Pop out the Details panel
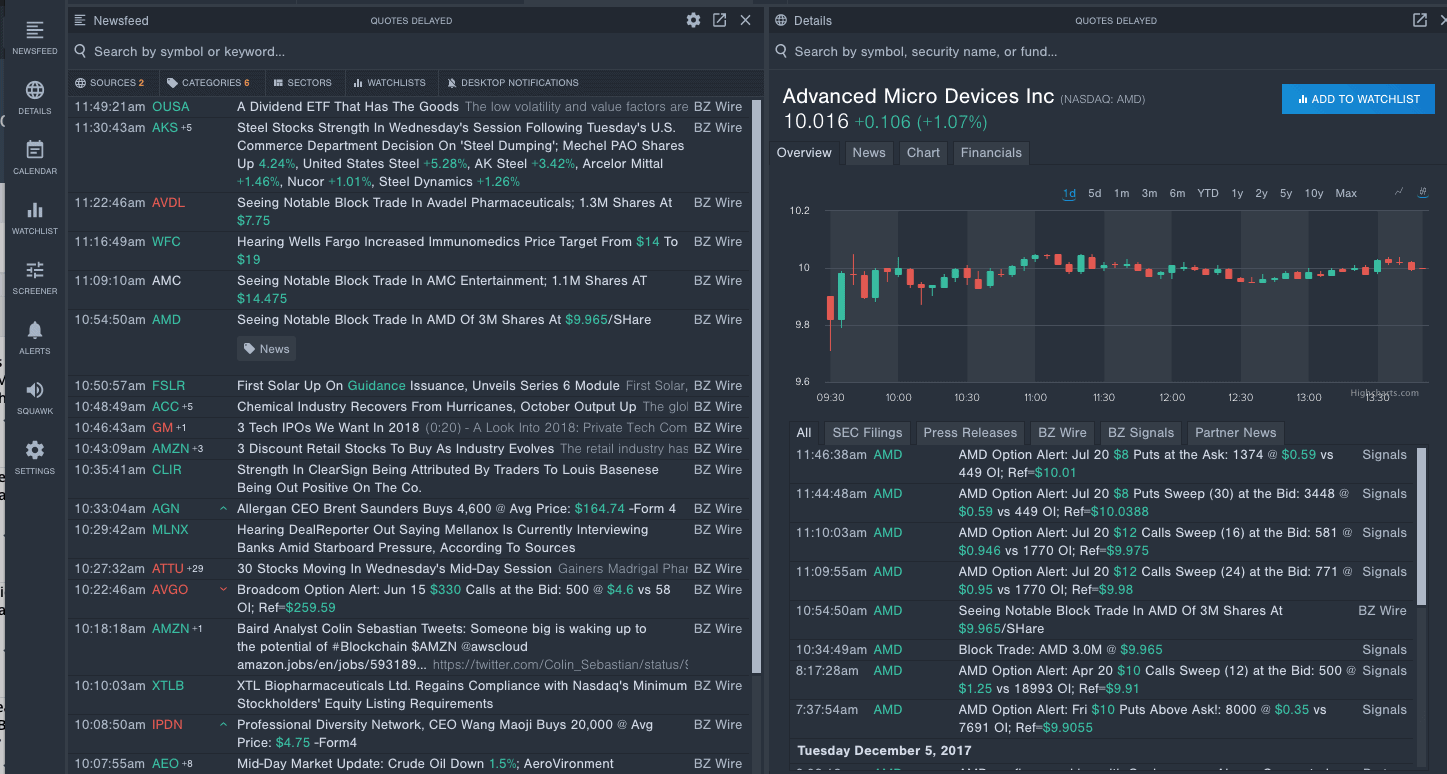Viewport: 1447px width, 774px height. coord(1419,19)
